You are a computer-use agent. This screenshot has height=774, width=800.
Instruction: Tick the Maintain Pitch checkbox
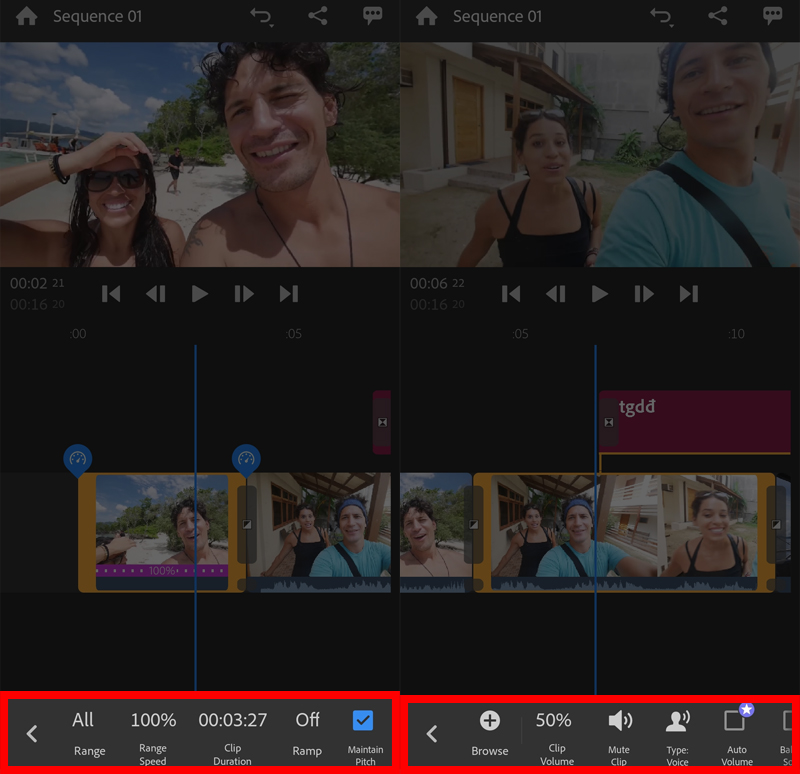point(363,720)
